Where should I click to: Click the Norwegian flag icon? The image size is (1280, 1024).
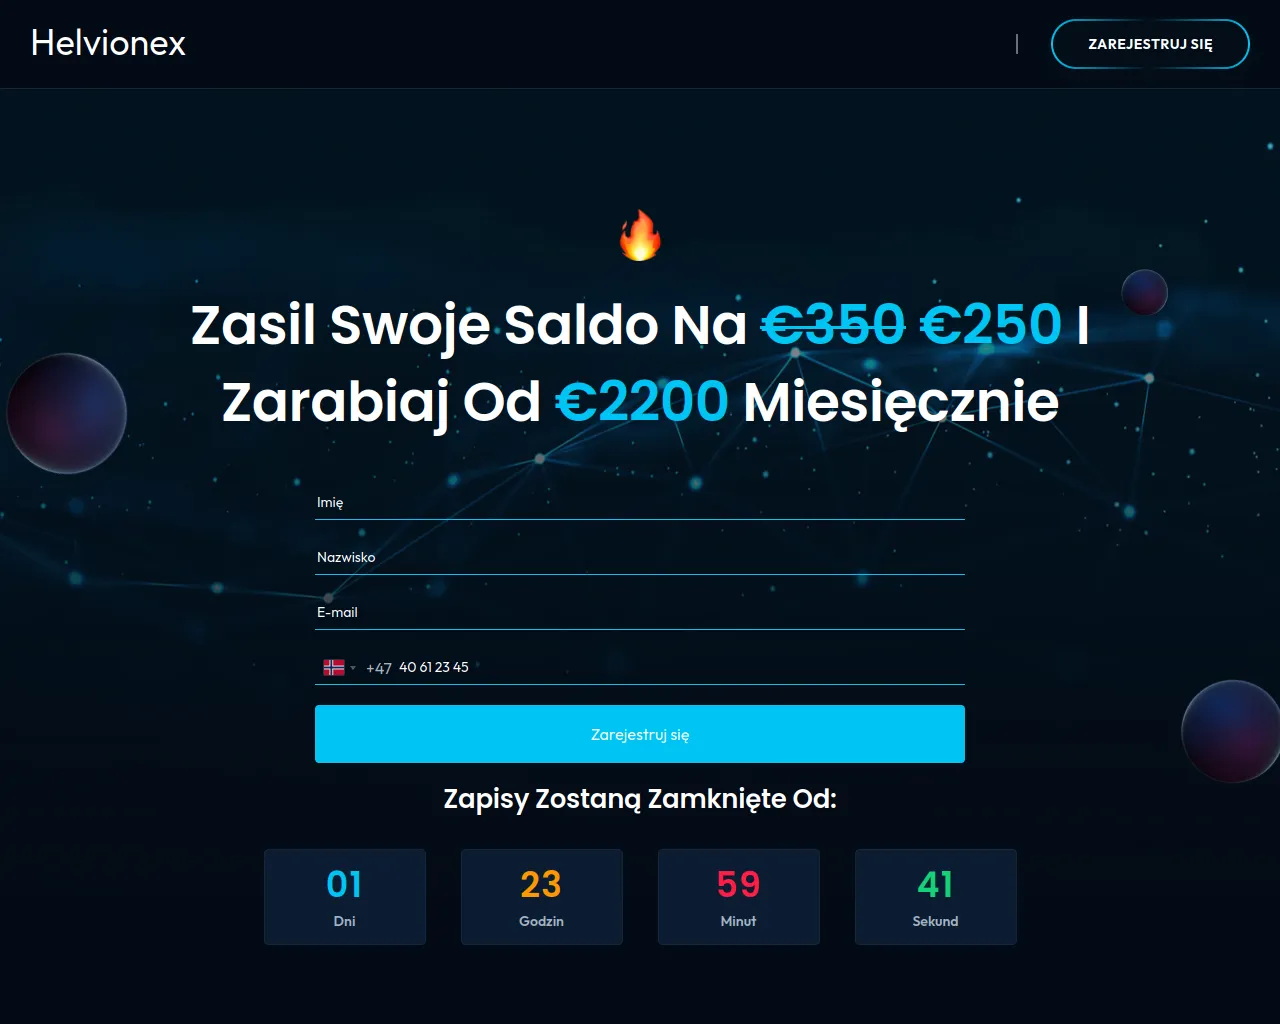[x=334, y=667]
